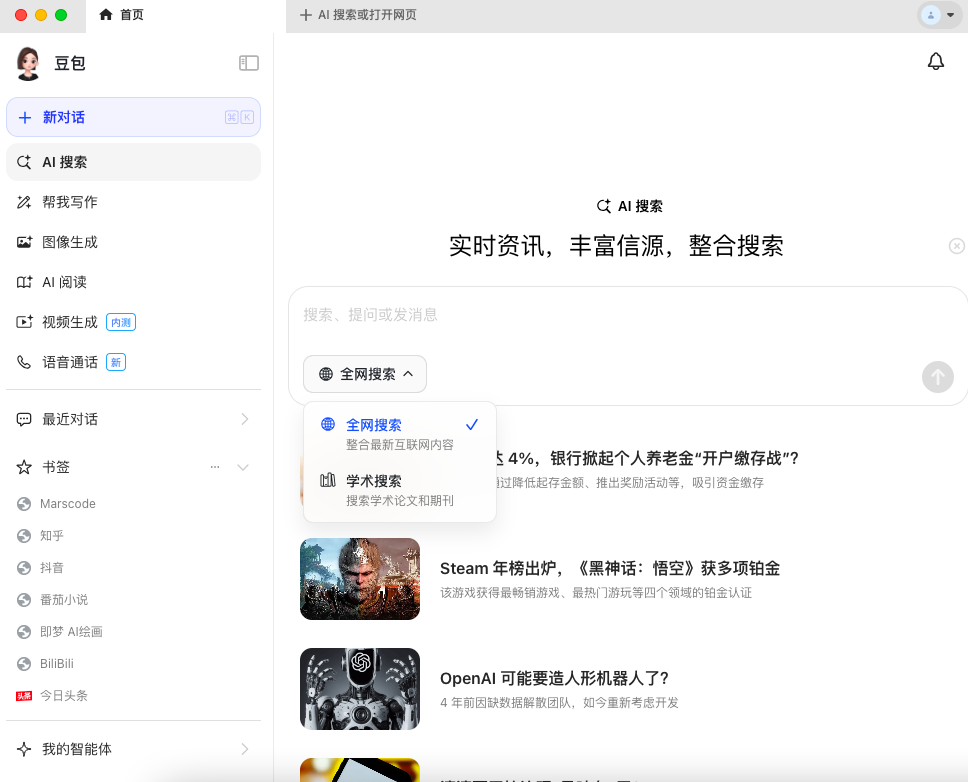The width and height of the screenshot is (968, 782).
Task: Click the blue globe icon in dropdown
Action: [328, 424]
